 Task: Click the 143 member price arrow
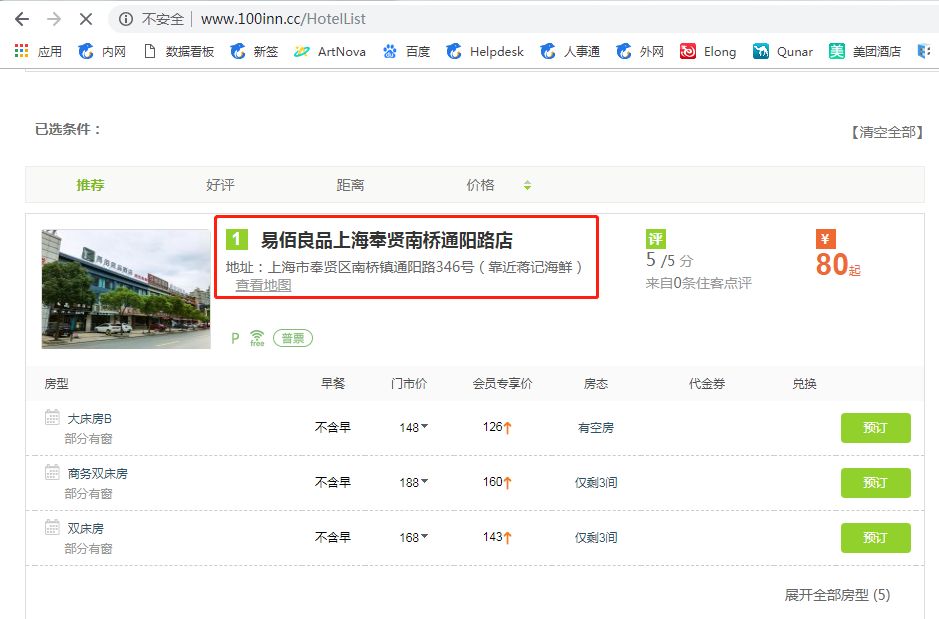(x=508, y=538)
